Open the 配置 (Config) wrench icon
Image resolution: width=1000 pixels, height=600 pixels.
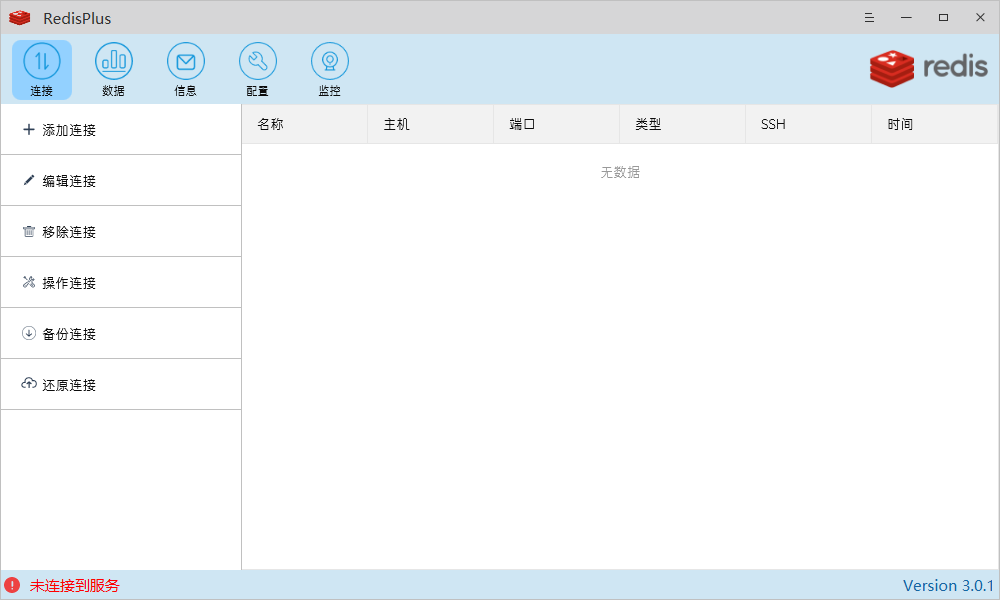[x=257, y=69]
